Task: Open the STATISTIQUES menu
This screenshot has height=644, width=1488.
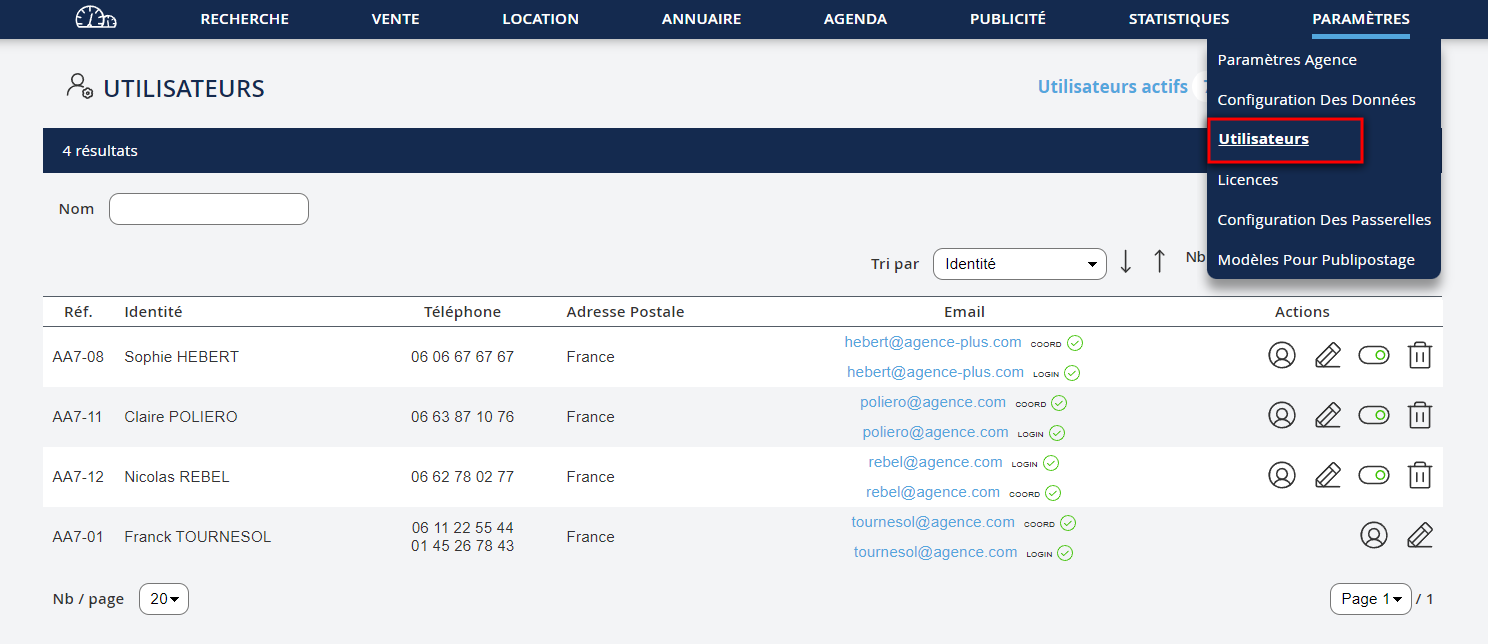Action: (x=1178, y=19)
